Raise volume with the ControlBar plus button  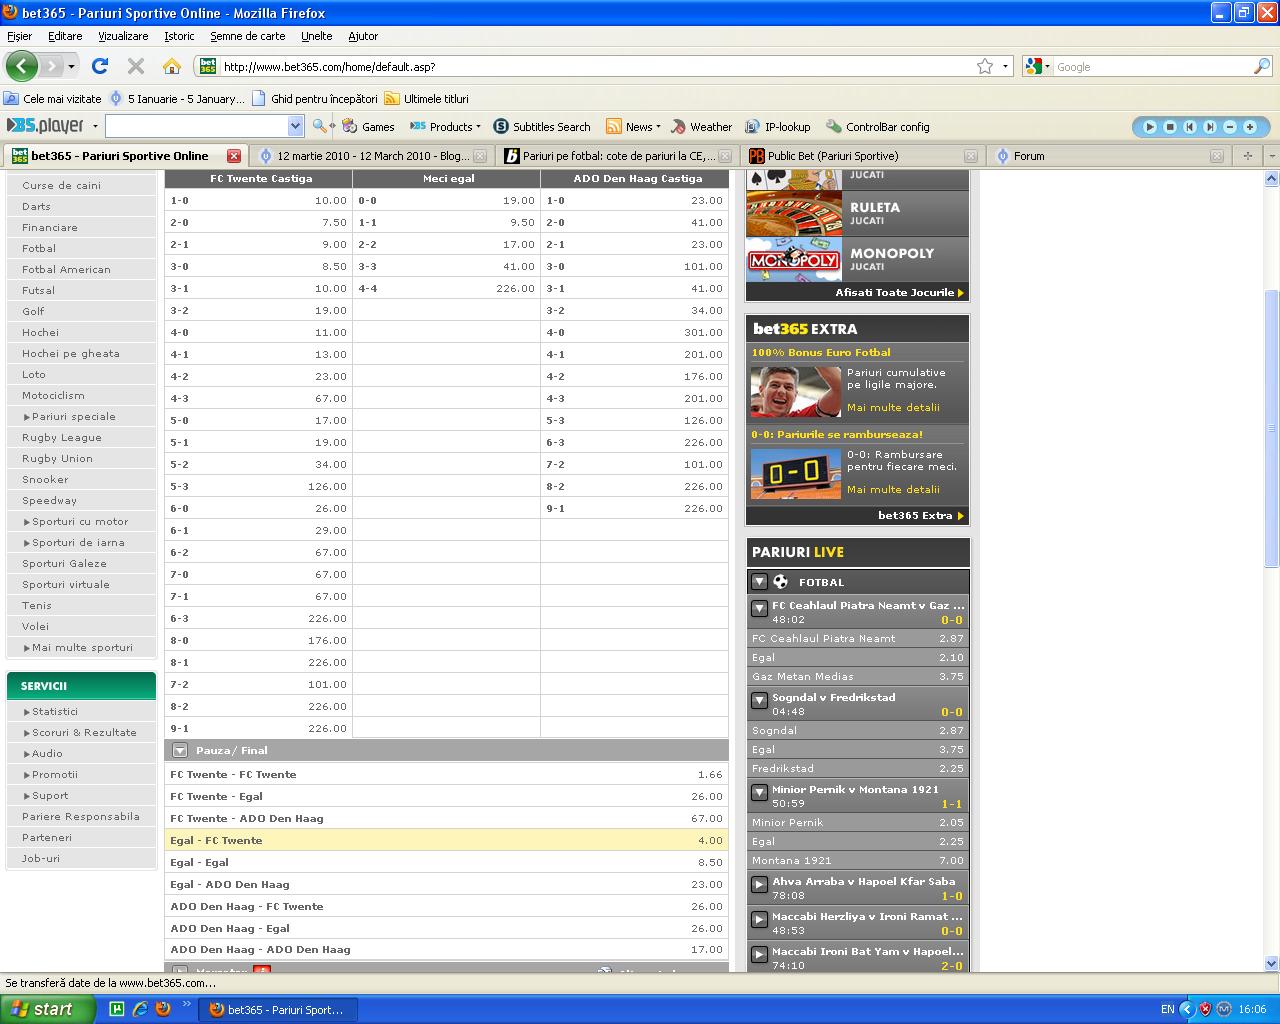(1250, 127)
